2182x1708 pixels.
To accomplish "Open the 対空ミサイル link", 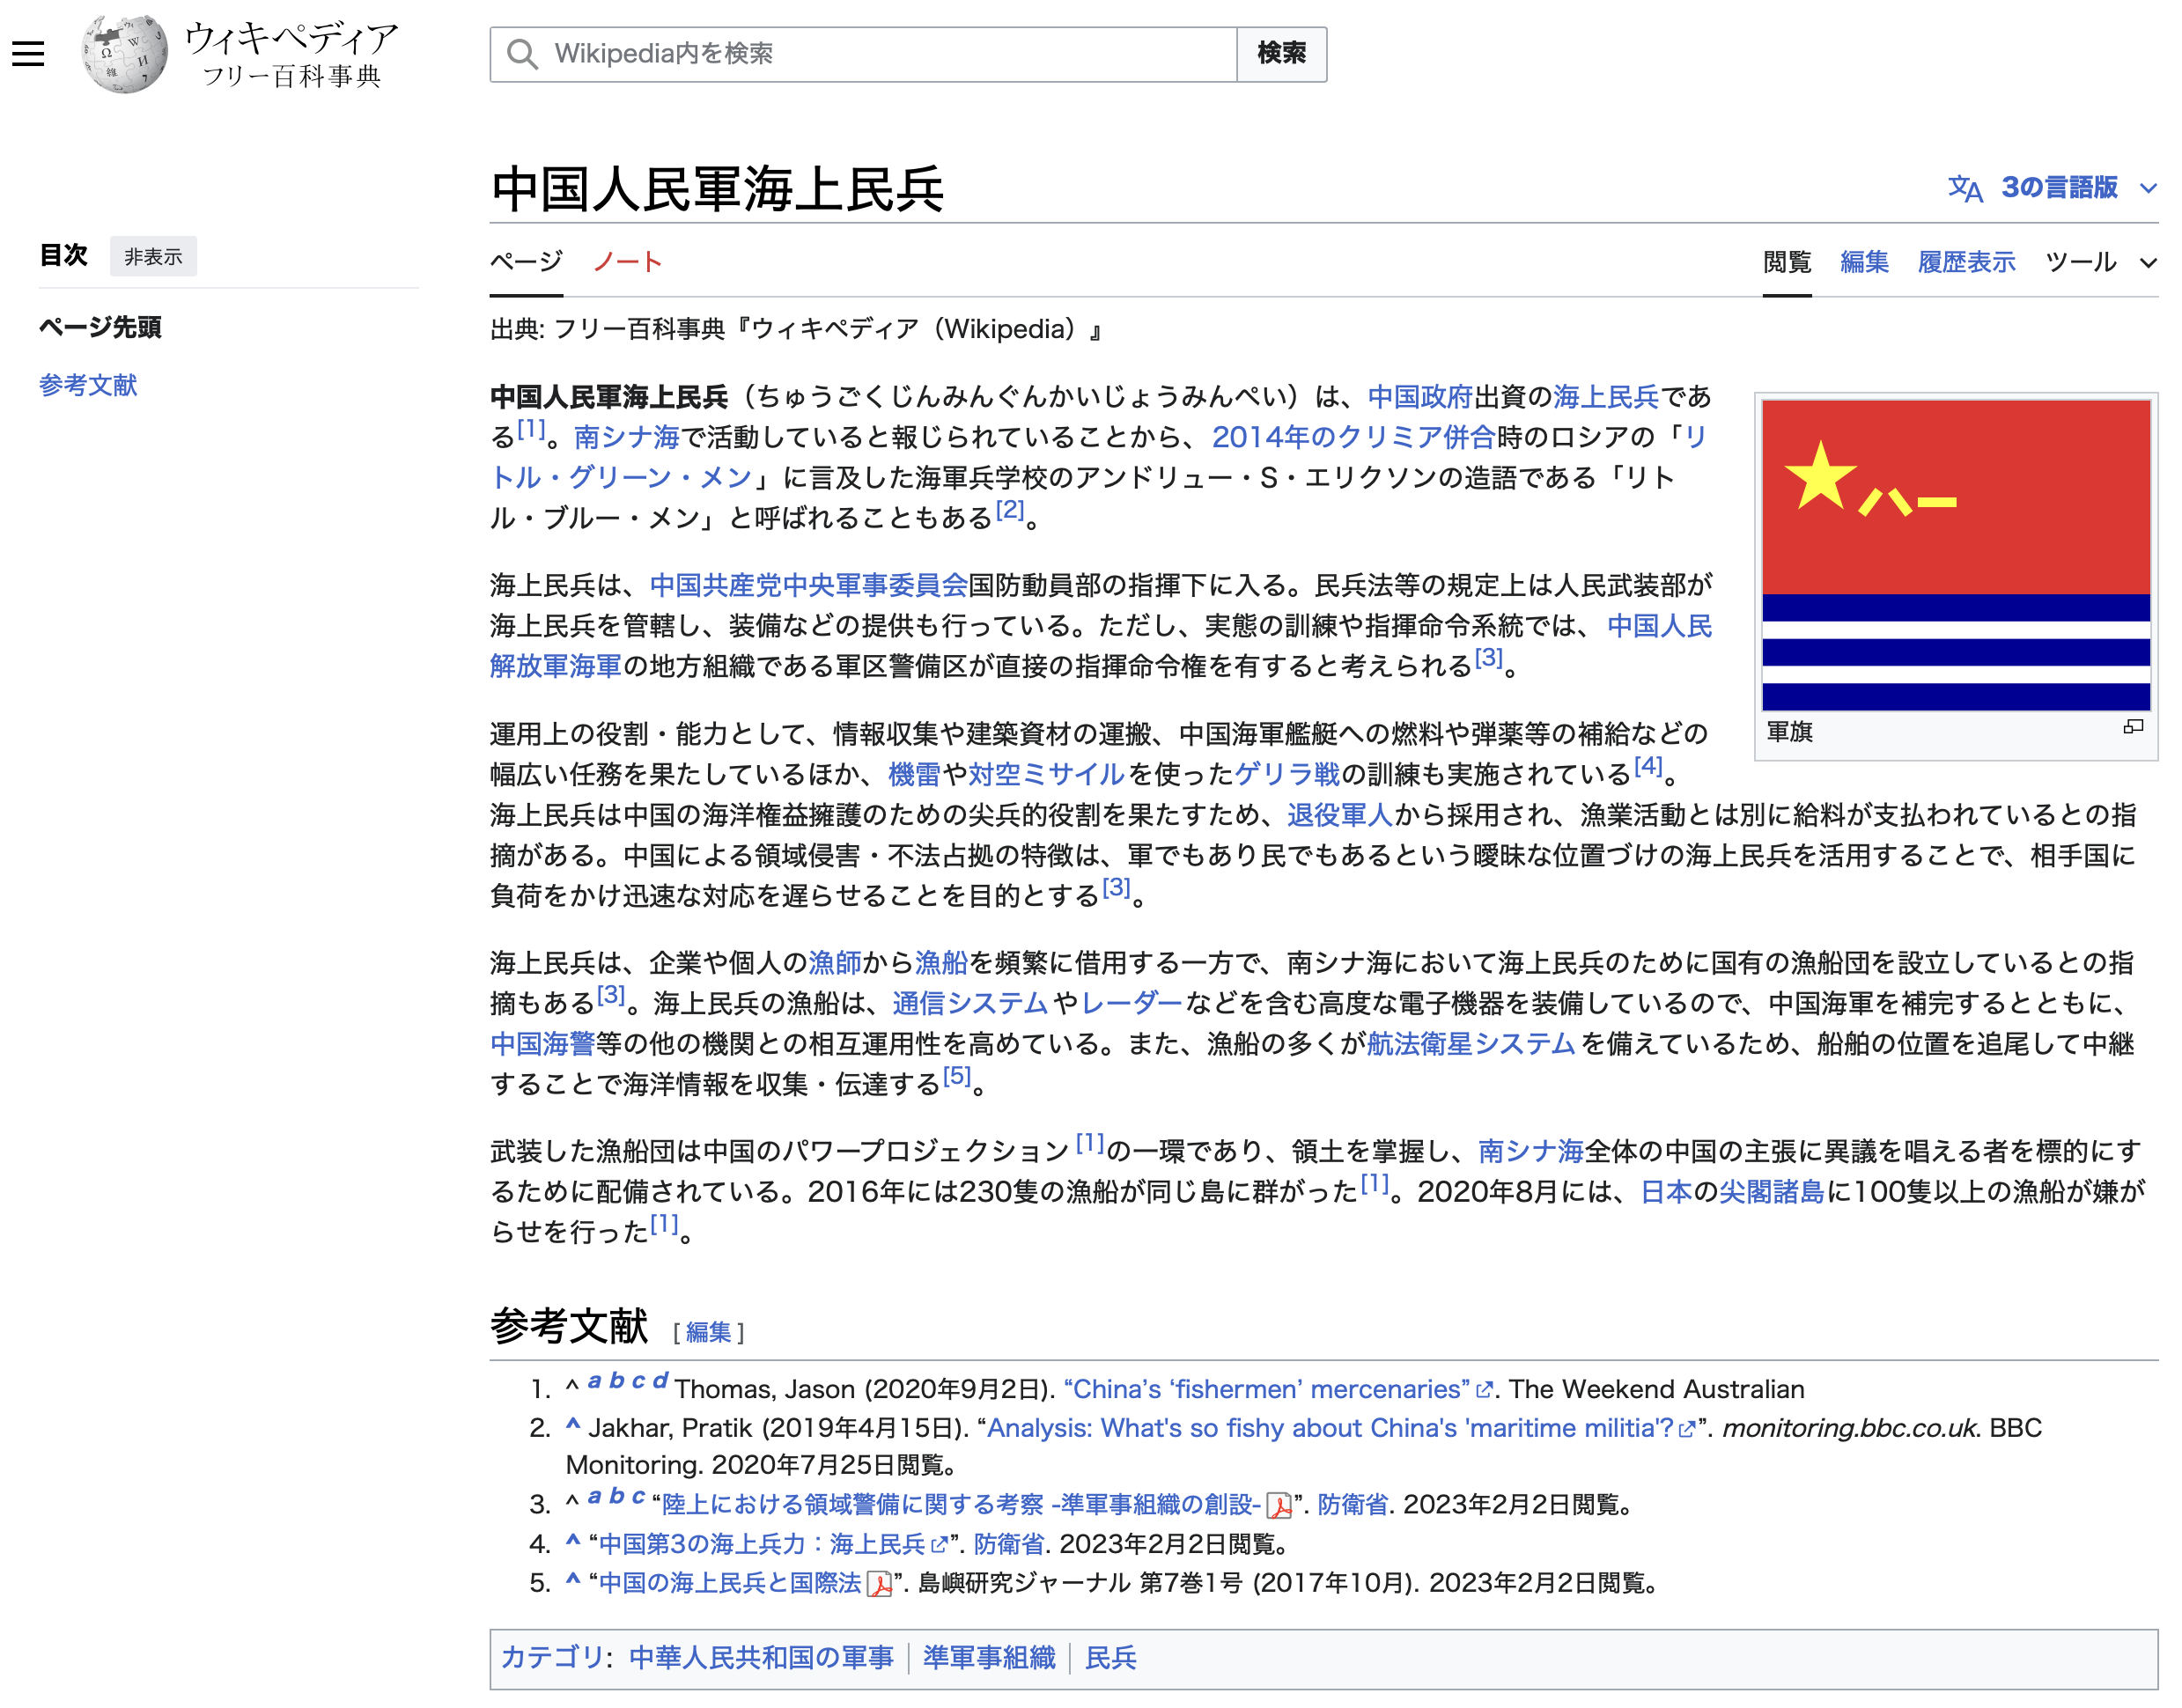I will (1046, 774).
